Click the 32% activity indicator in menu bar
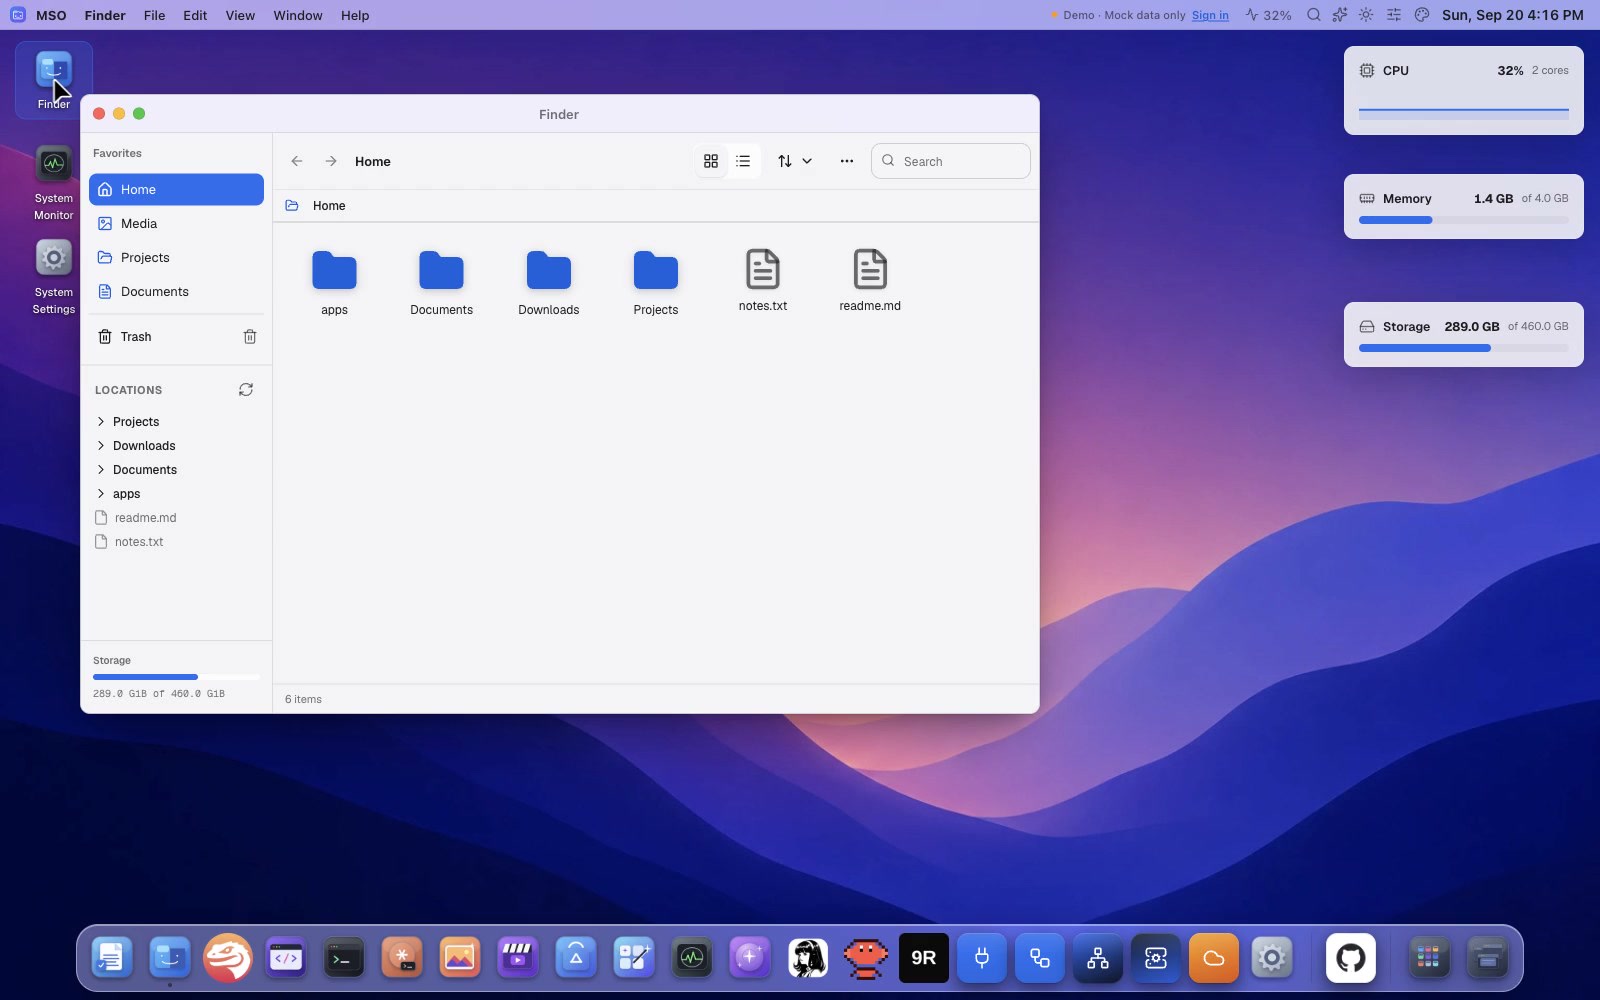Viewport: 1600px width, 1000px height. coord(1268,15)
